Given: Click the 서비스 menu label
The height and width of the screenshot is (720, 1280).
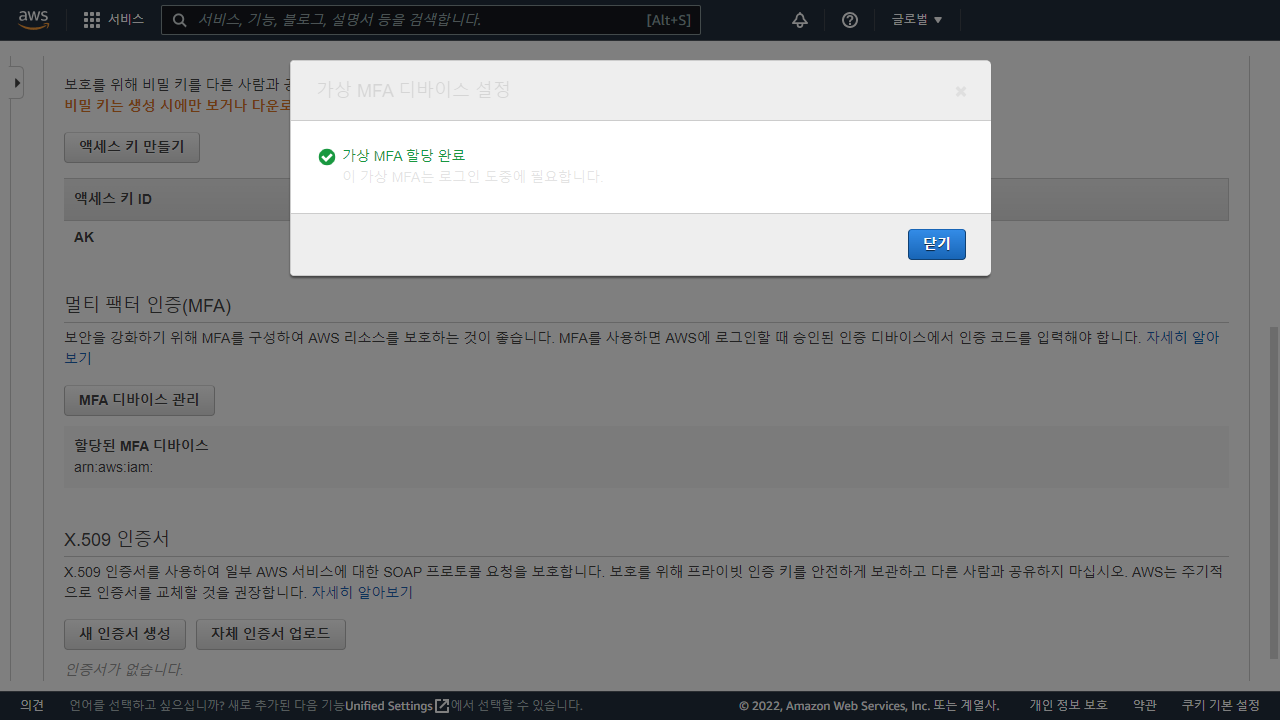Looking at the screenshot, I should pyautogui.click(x=126, y=20).
